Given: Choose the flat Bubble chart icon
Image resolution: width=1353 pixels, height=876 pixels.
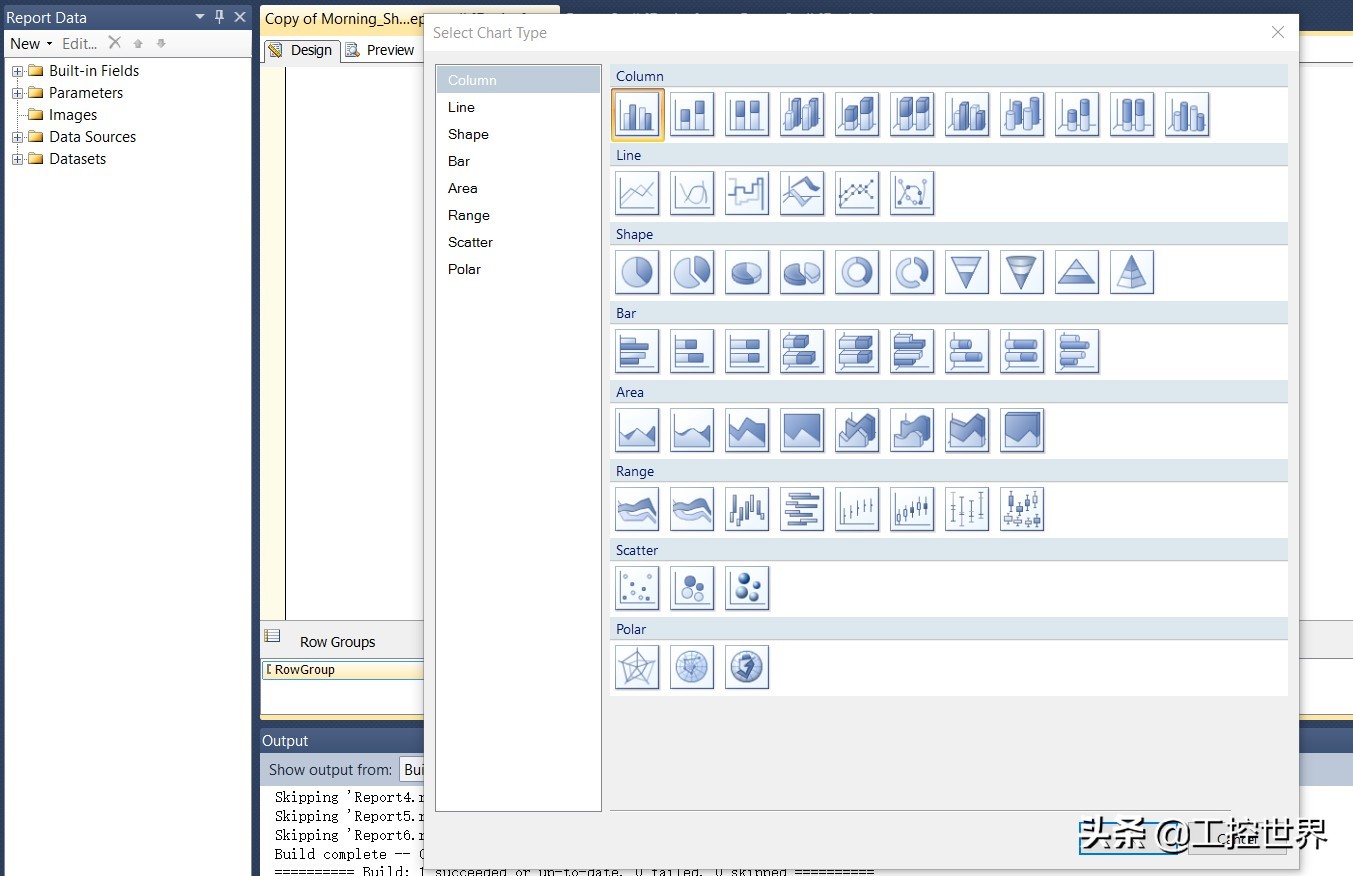Looking at the screenshot, I should (692, 588).
